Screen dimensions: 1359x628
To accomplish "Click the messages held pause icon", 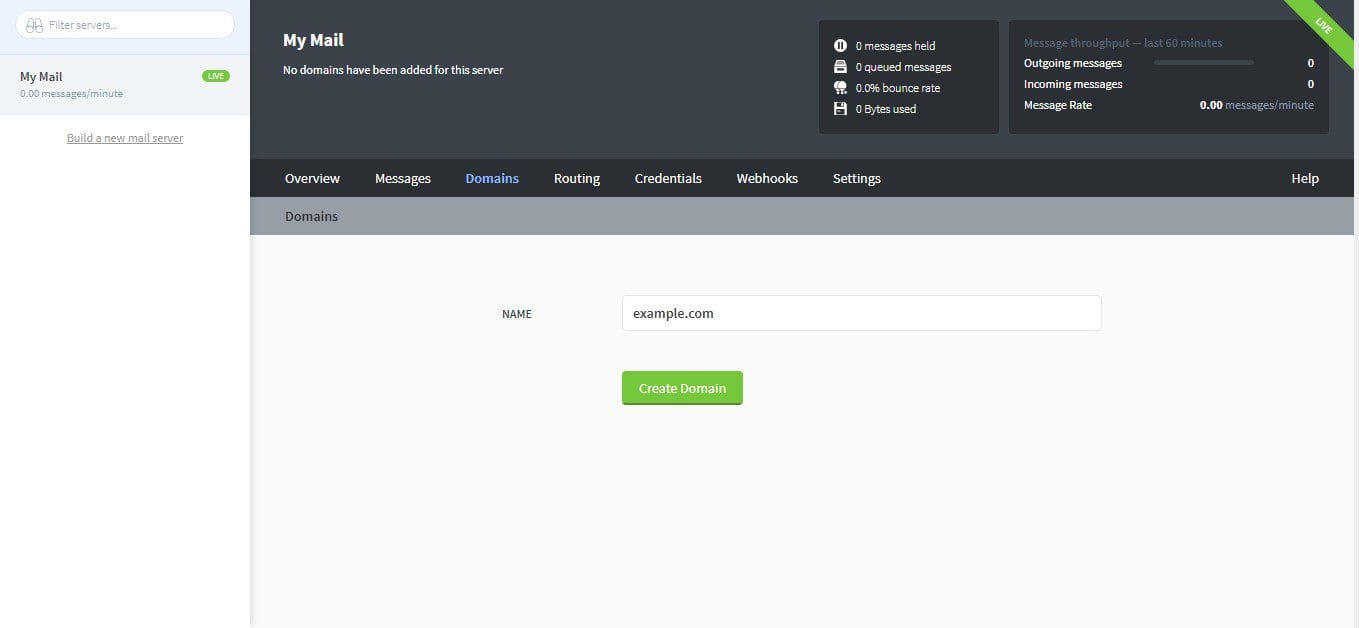I will [840, 45].
